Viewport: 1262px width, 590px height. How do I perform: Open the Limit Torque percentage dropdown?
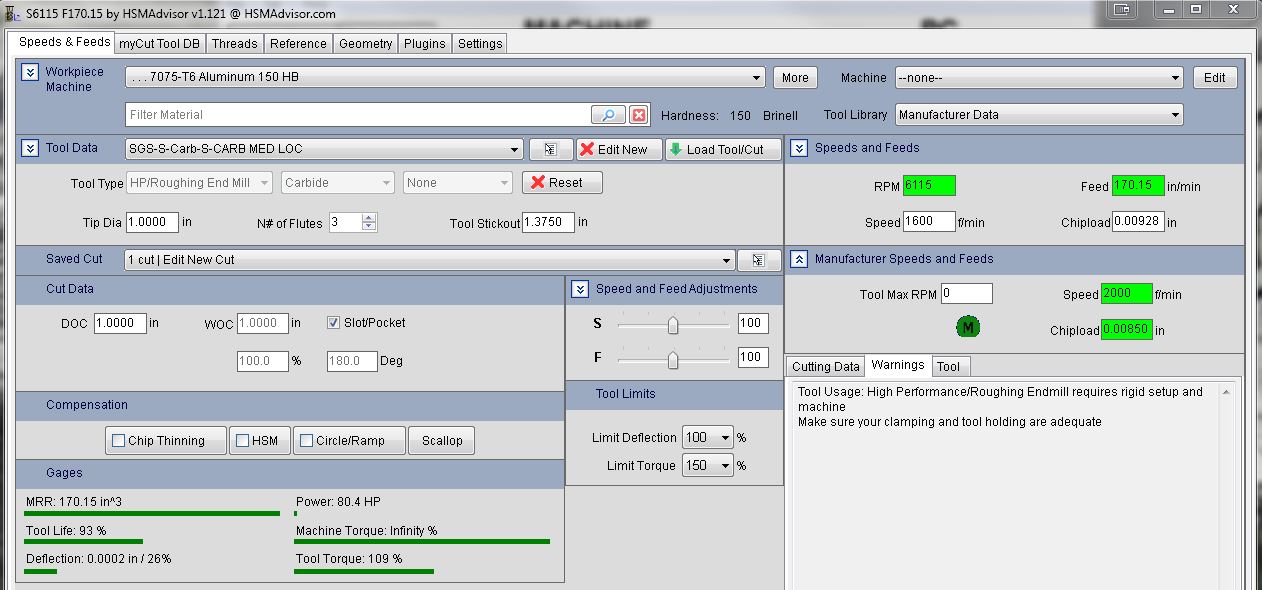[x=708, y=465]
